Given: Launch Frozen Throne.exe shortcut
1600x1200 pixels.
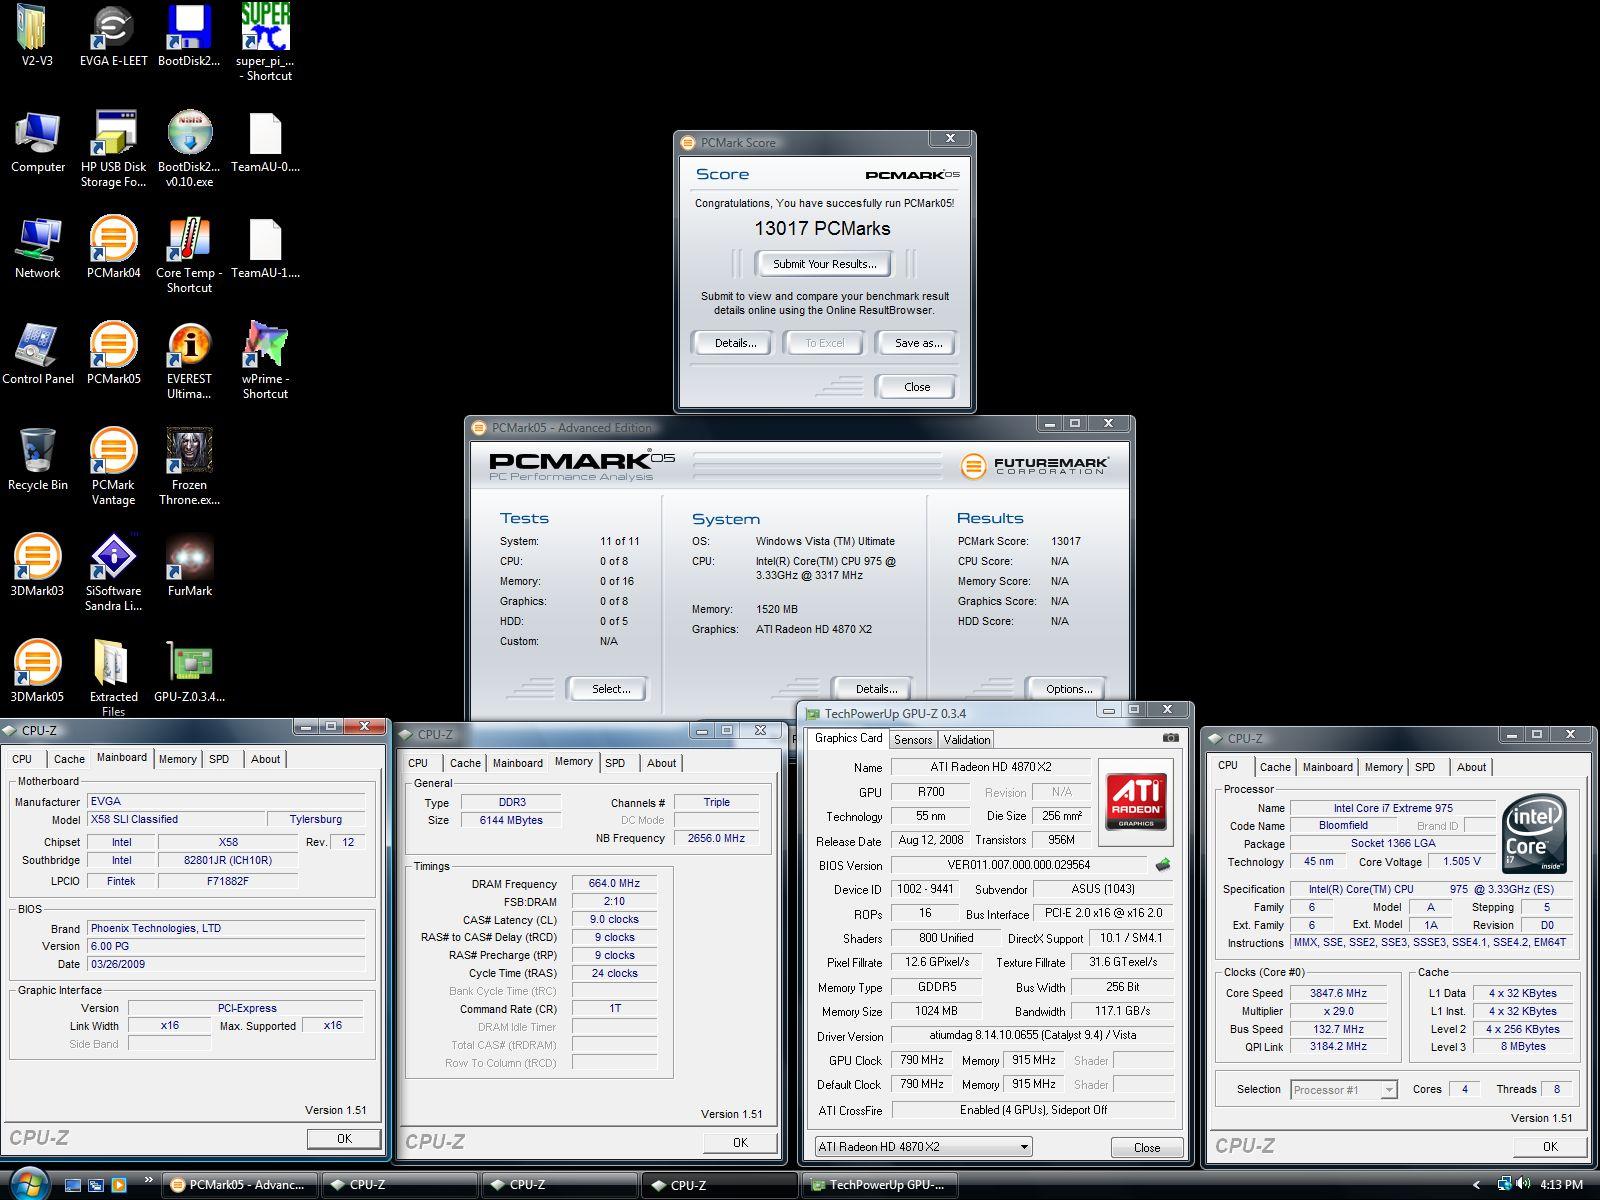Looking at the screenshot, I should pos(190,452).
